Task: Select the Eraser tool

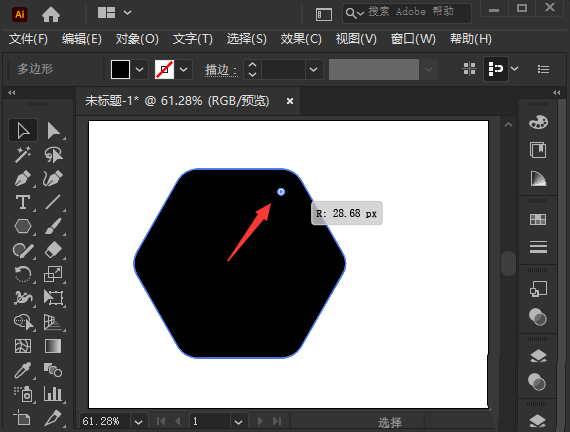Action: click(x=53, y=250)
